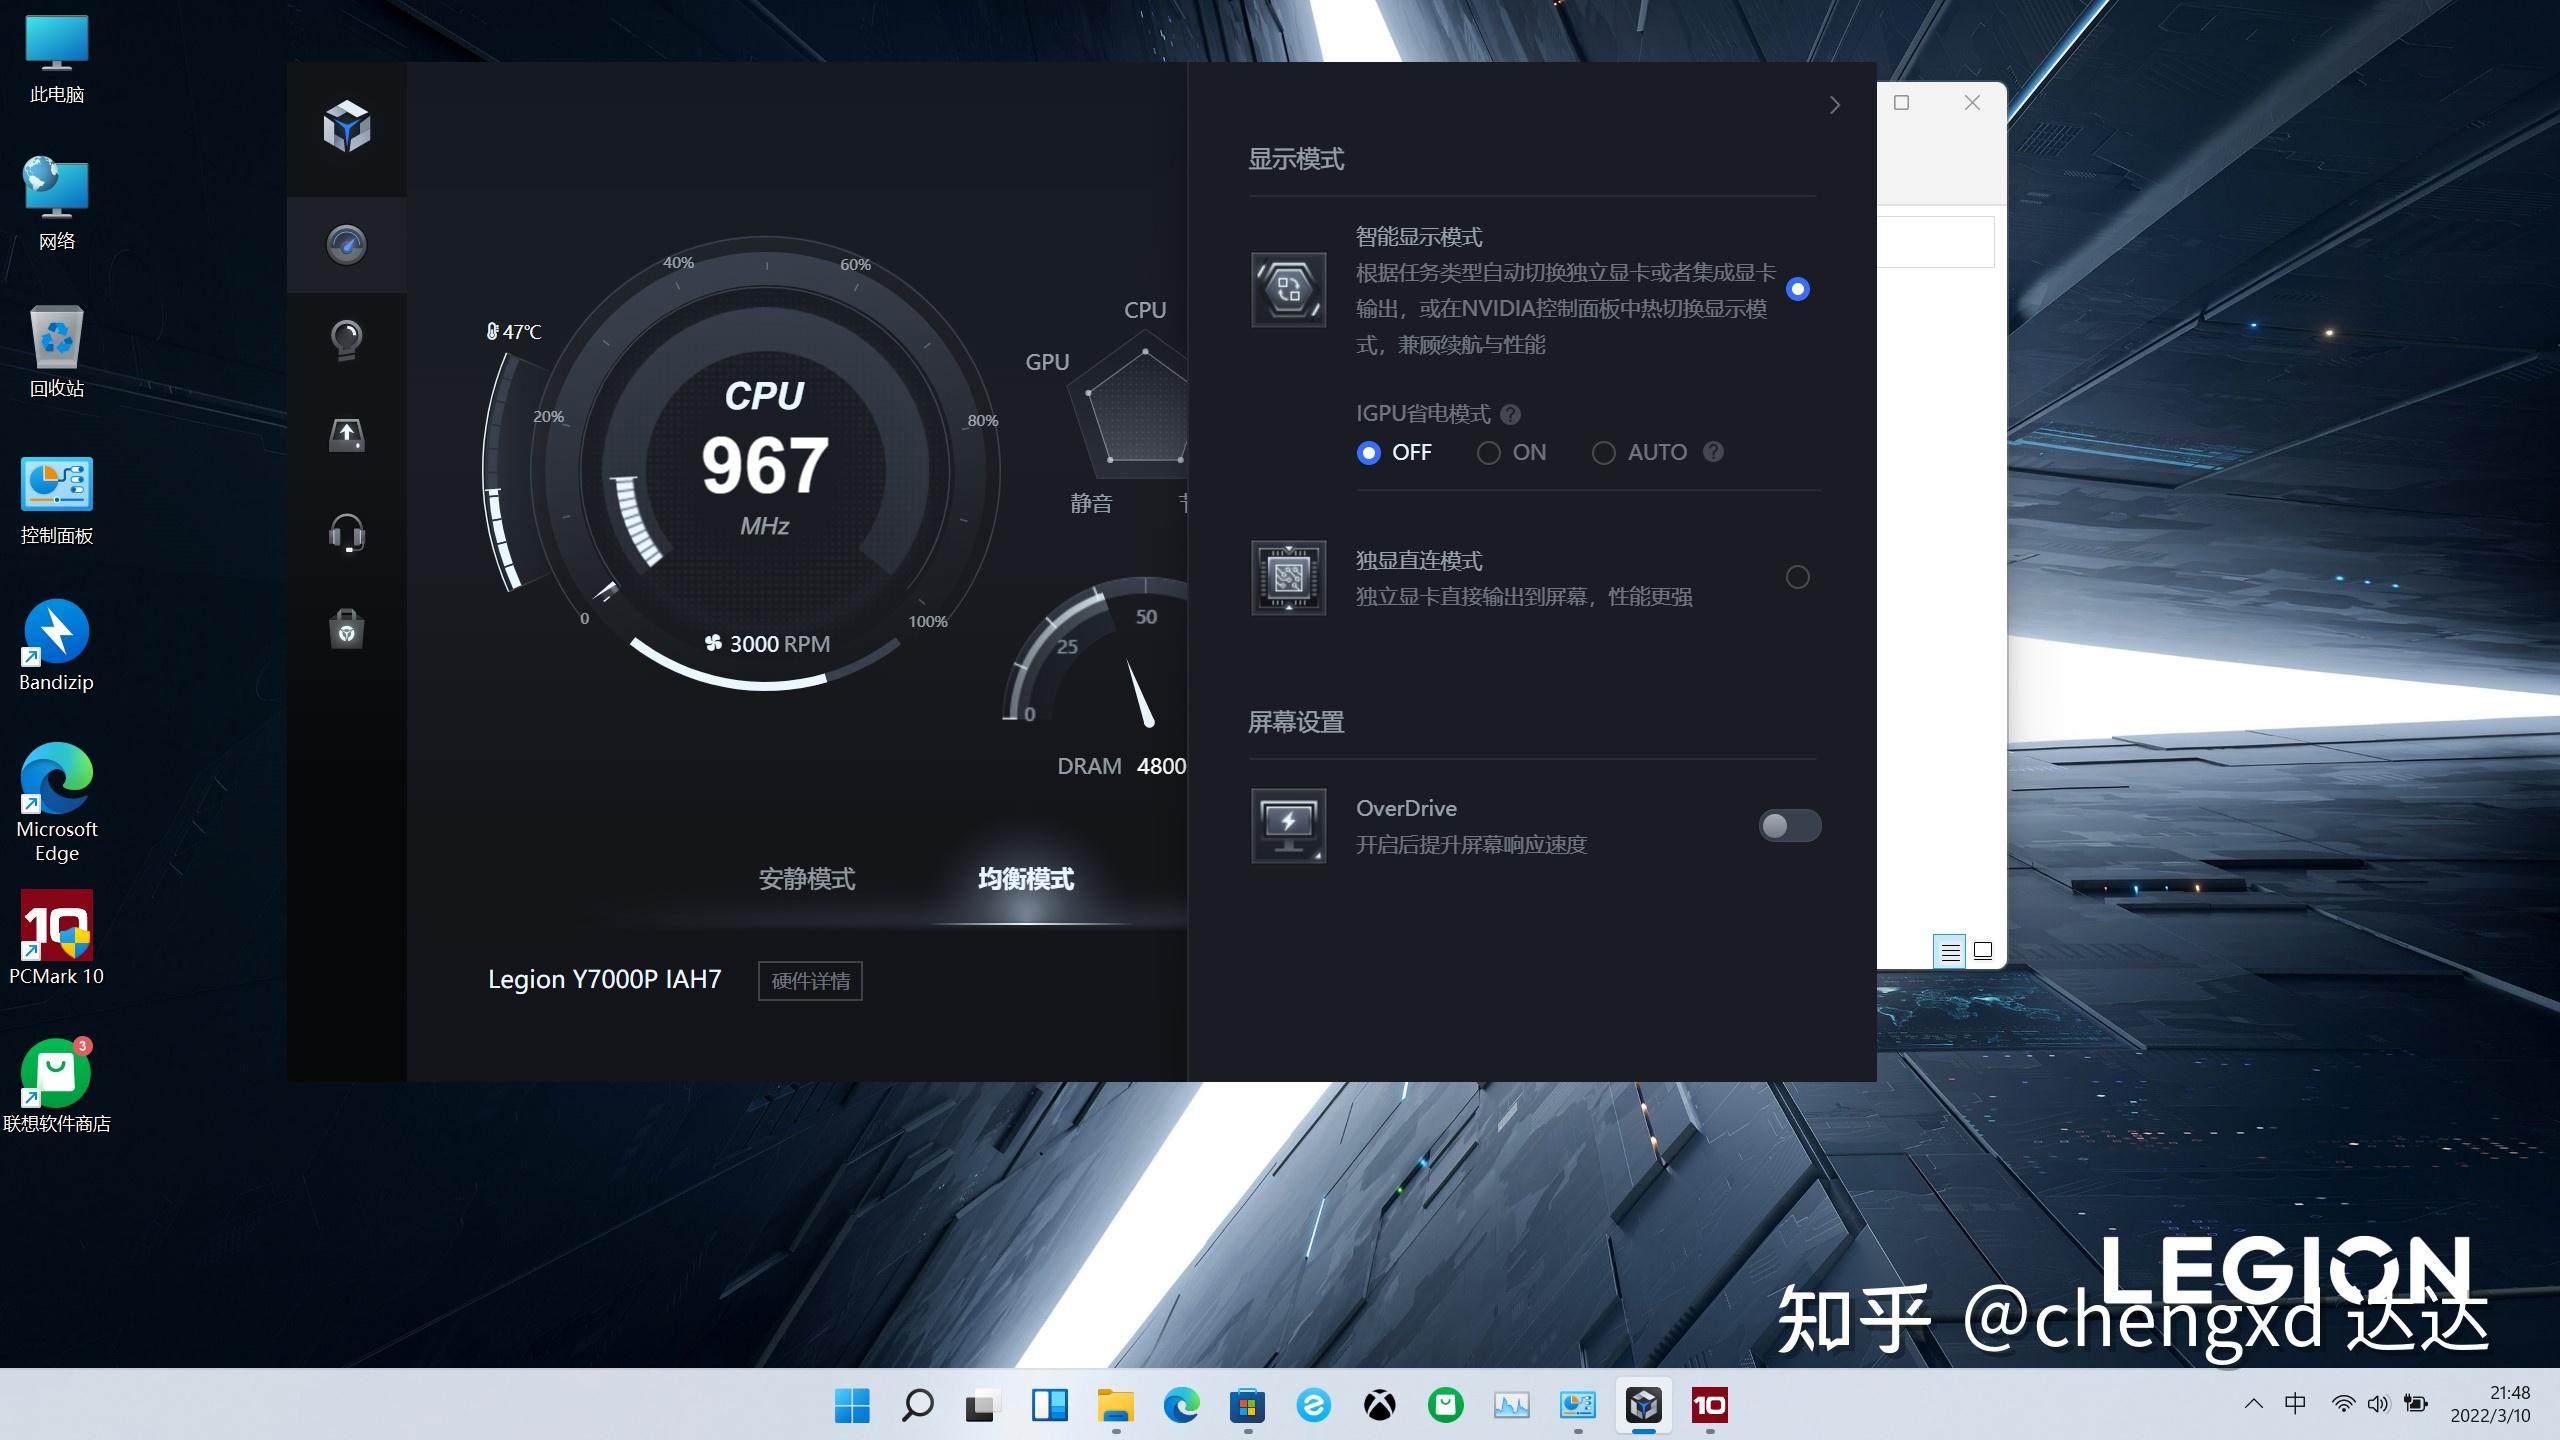Viewport: 2560px width, 1440px height.
Task: Open the Task View taskbar icon
Action: (983, 1405)
